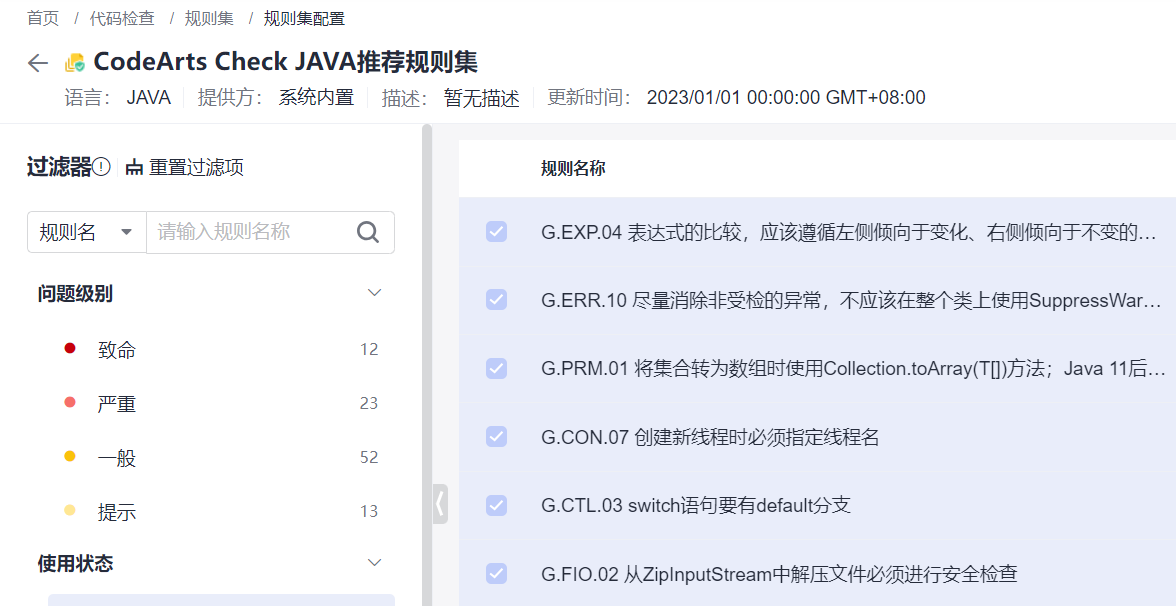
Task: Select the yellow 提示 severity dot
Action: 68,511
